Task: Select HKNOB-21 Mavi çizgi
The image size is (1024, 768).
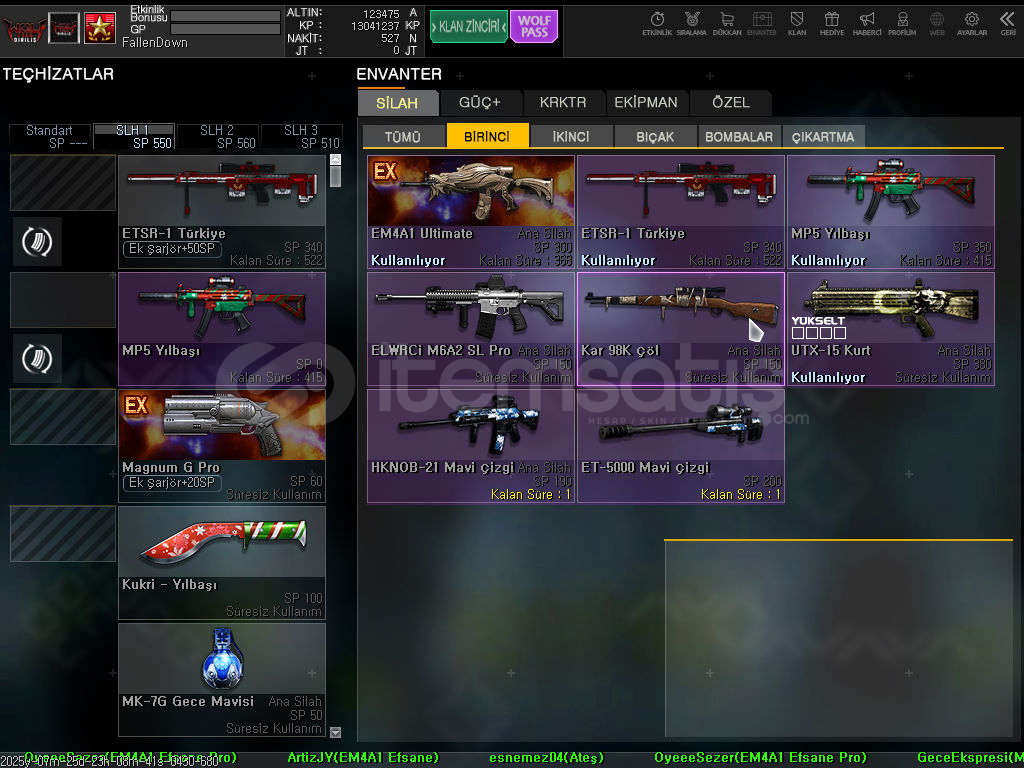Action: click(x=471, y=446)
